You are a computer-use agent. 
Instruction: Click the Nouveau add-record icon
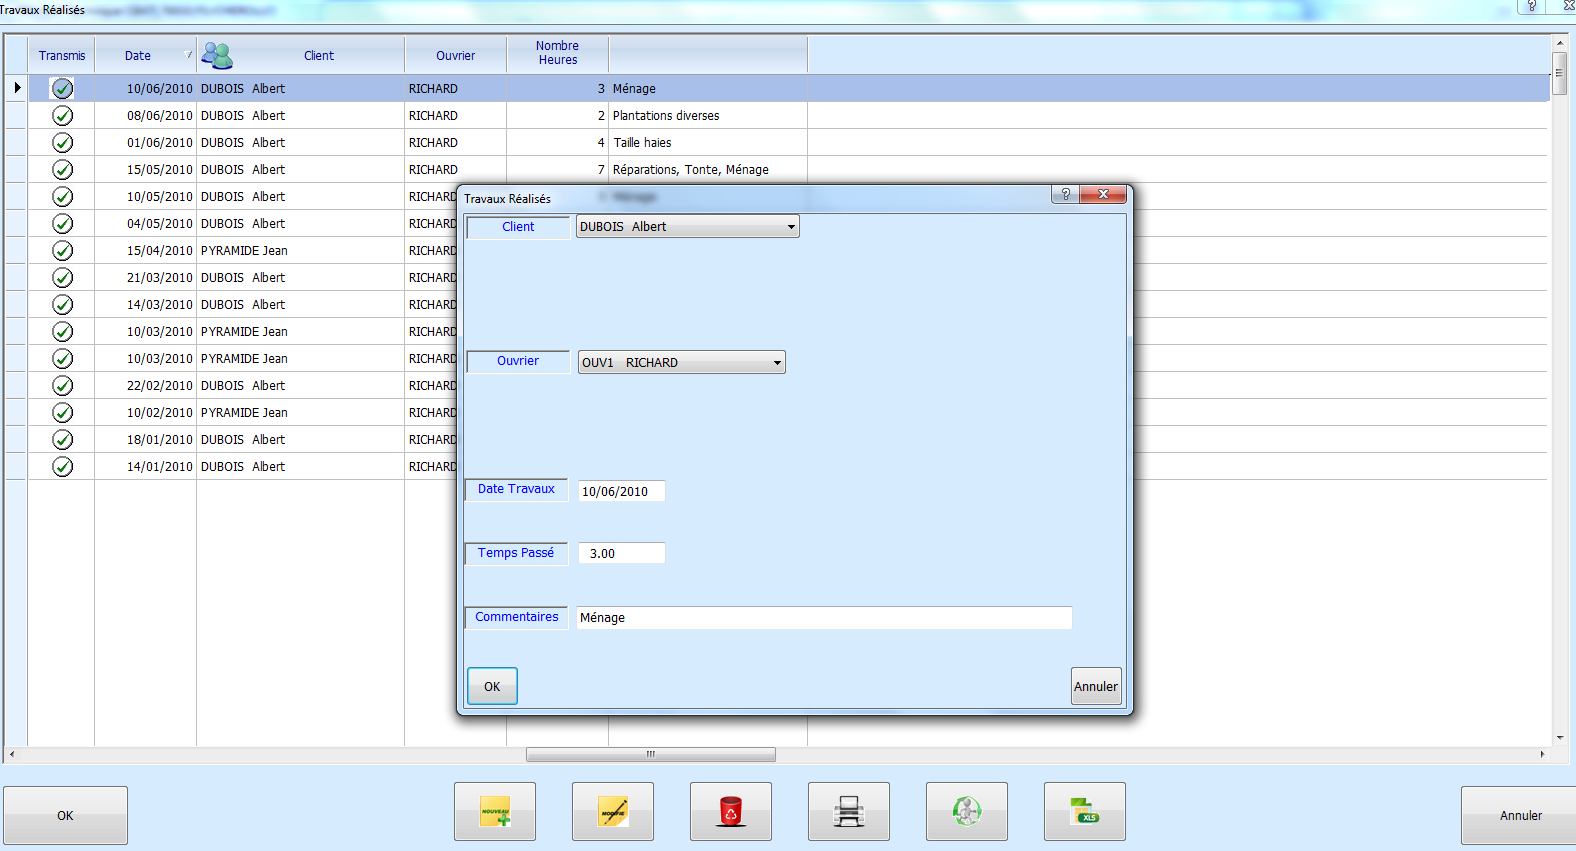[495, 812]
